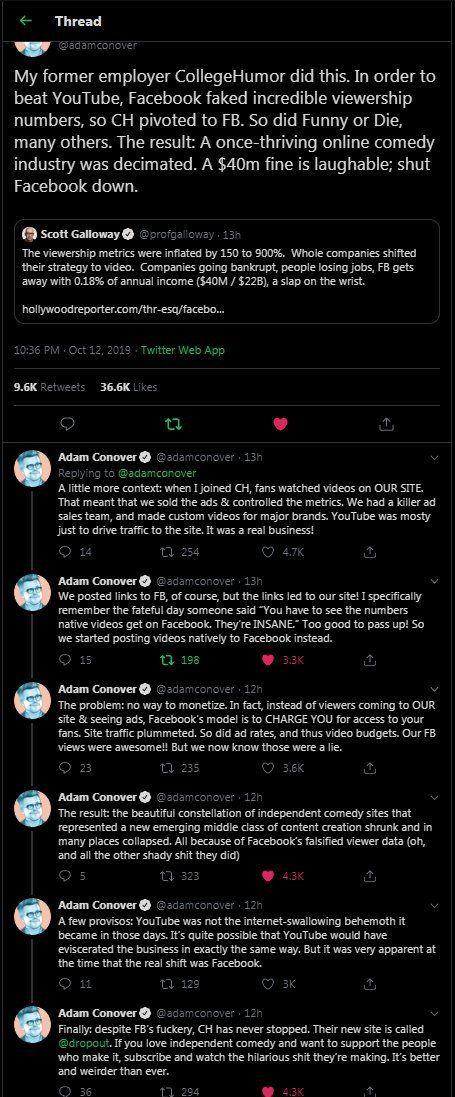Unlike the main tweet's red heart
455x1097 pixels.
click(280, 423)
